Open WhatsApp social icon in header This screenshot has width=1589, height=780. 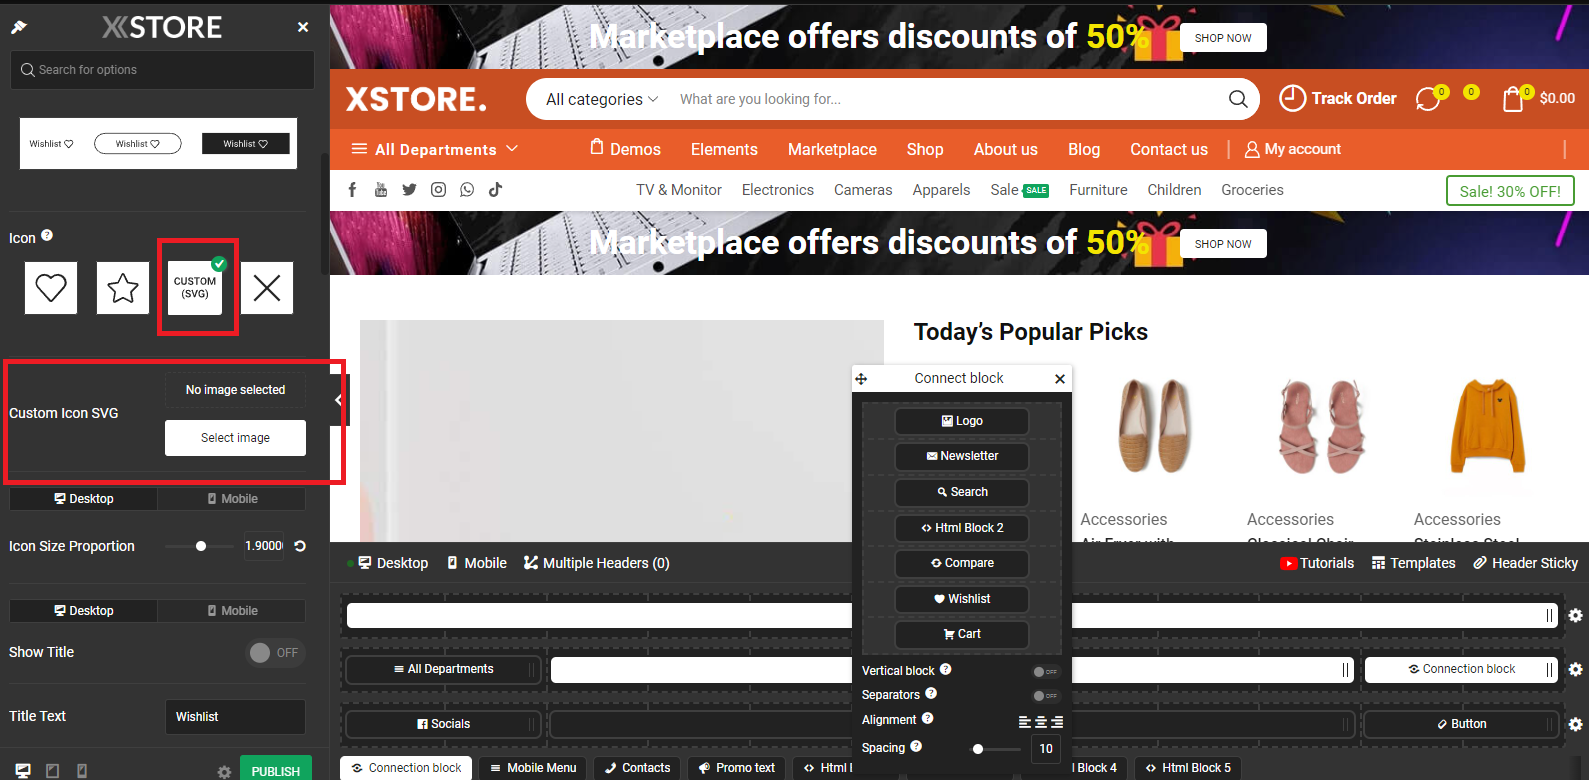[x=467, y=190]
